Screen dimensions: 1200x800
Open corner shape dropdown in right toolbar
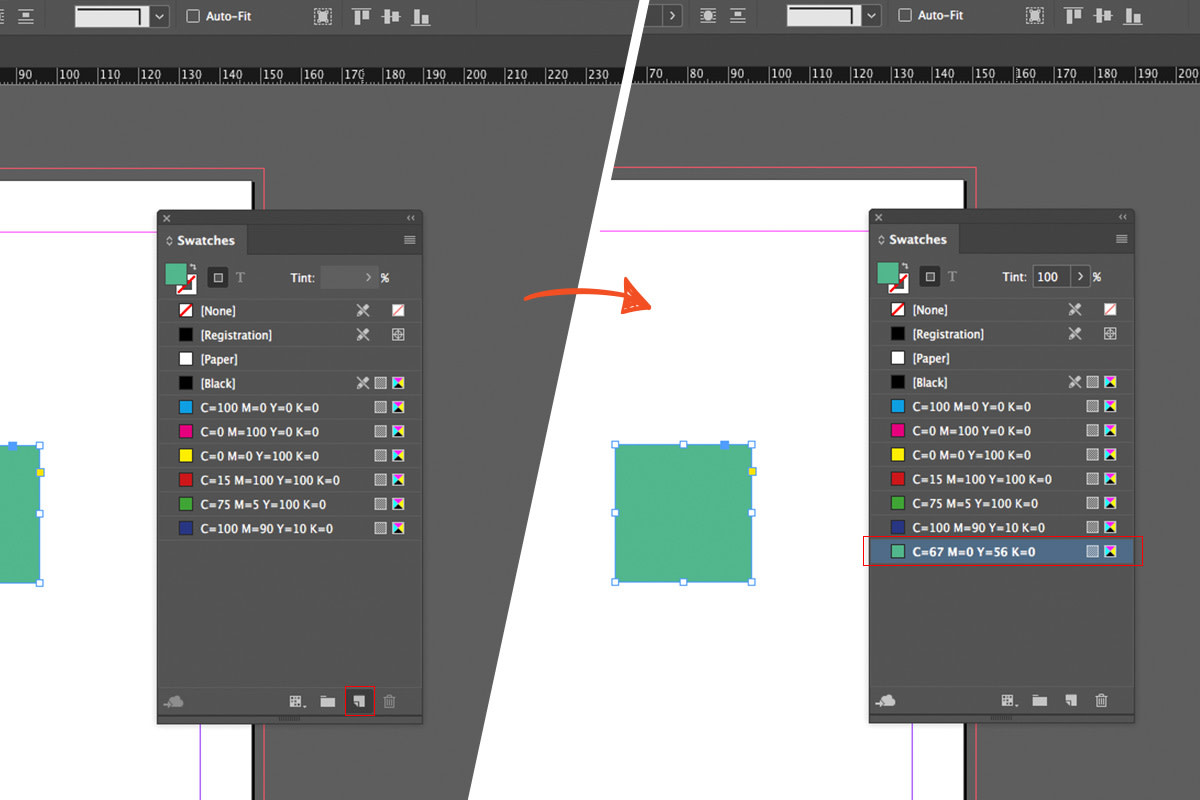coord(873,16)
